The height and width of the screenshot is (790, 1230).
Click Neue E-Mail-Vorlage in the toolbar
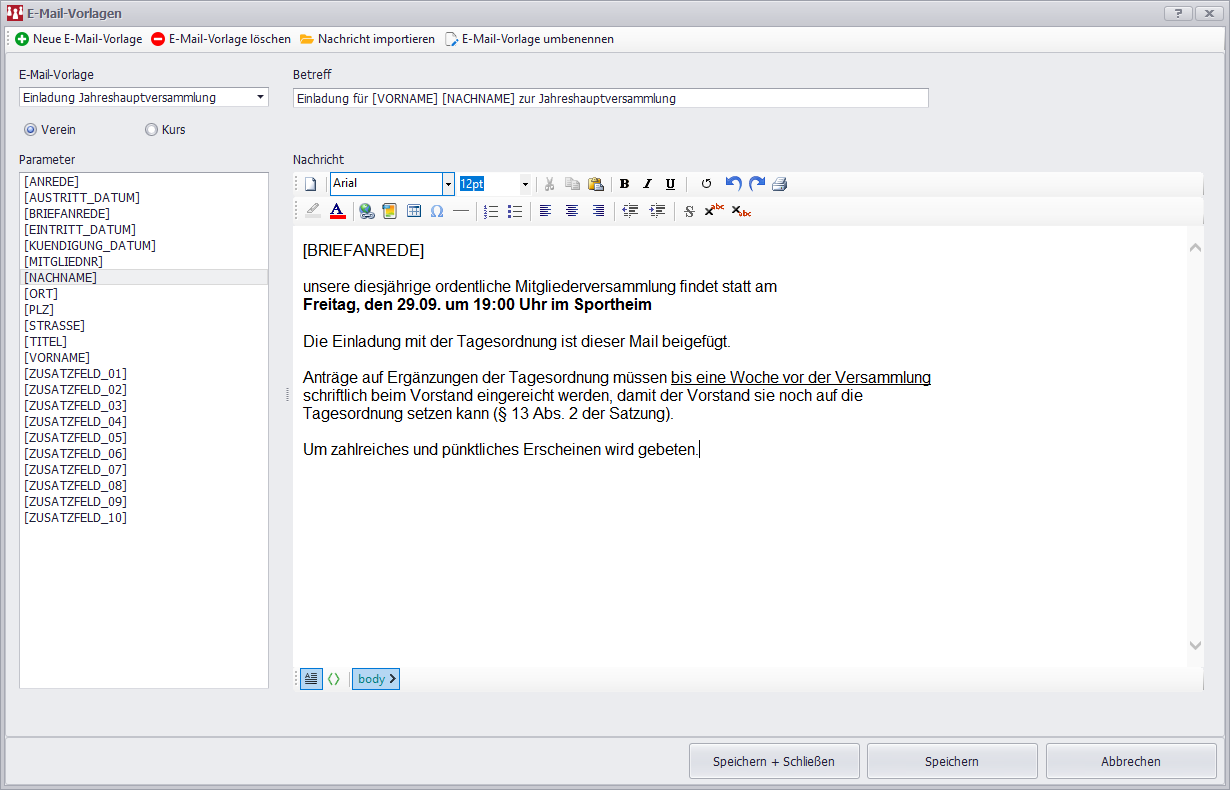tap(79, 39)
